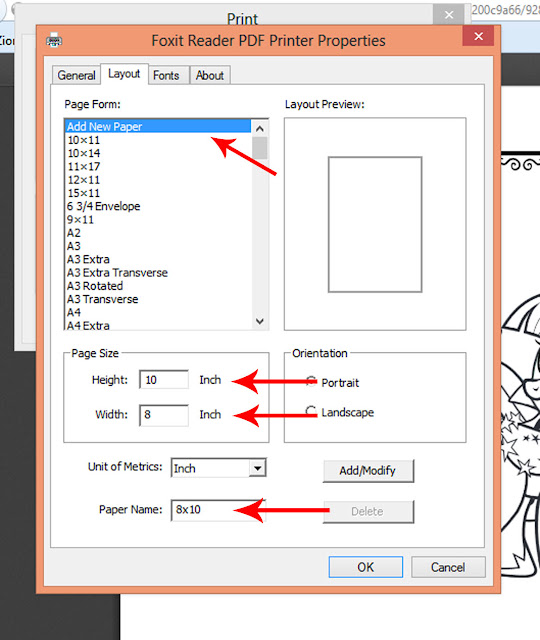Viewport: 540px width, 640px height.
Task: Choose the 10×11 paper size
Action: pyautogui.click(x=158, y=140)
